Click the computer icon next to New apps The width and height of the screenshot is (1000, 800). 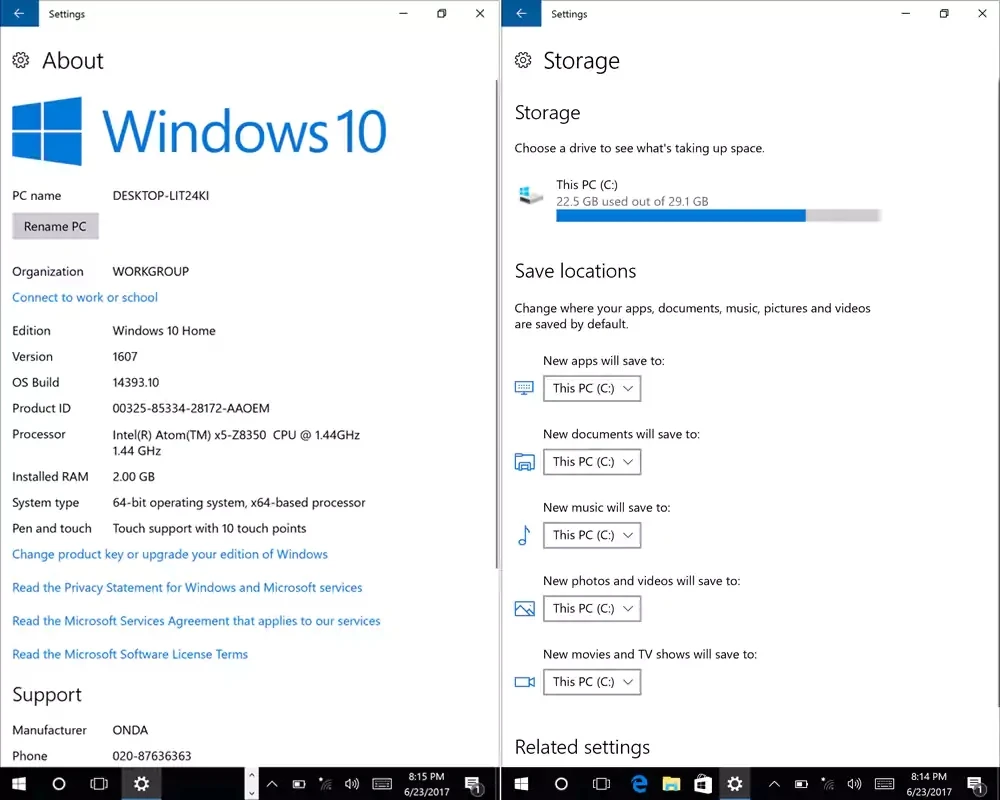click(524, 388)
